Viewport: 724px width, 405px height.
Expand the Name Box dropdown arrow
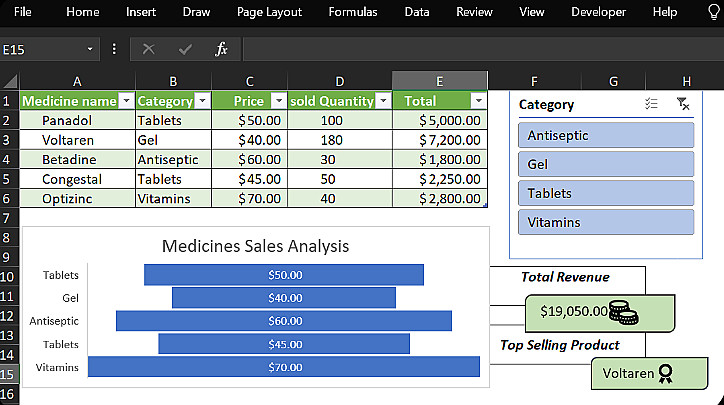click(90, 49)
